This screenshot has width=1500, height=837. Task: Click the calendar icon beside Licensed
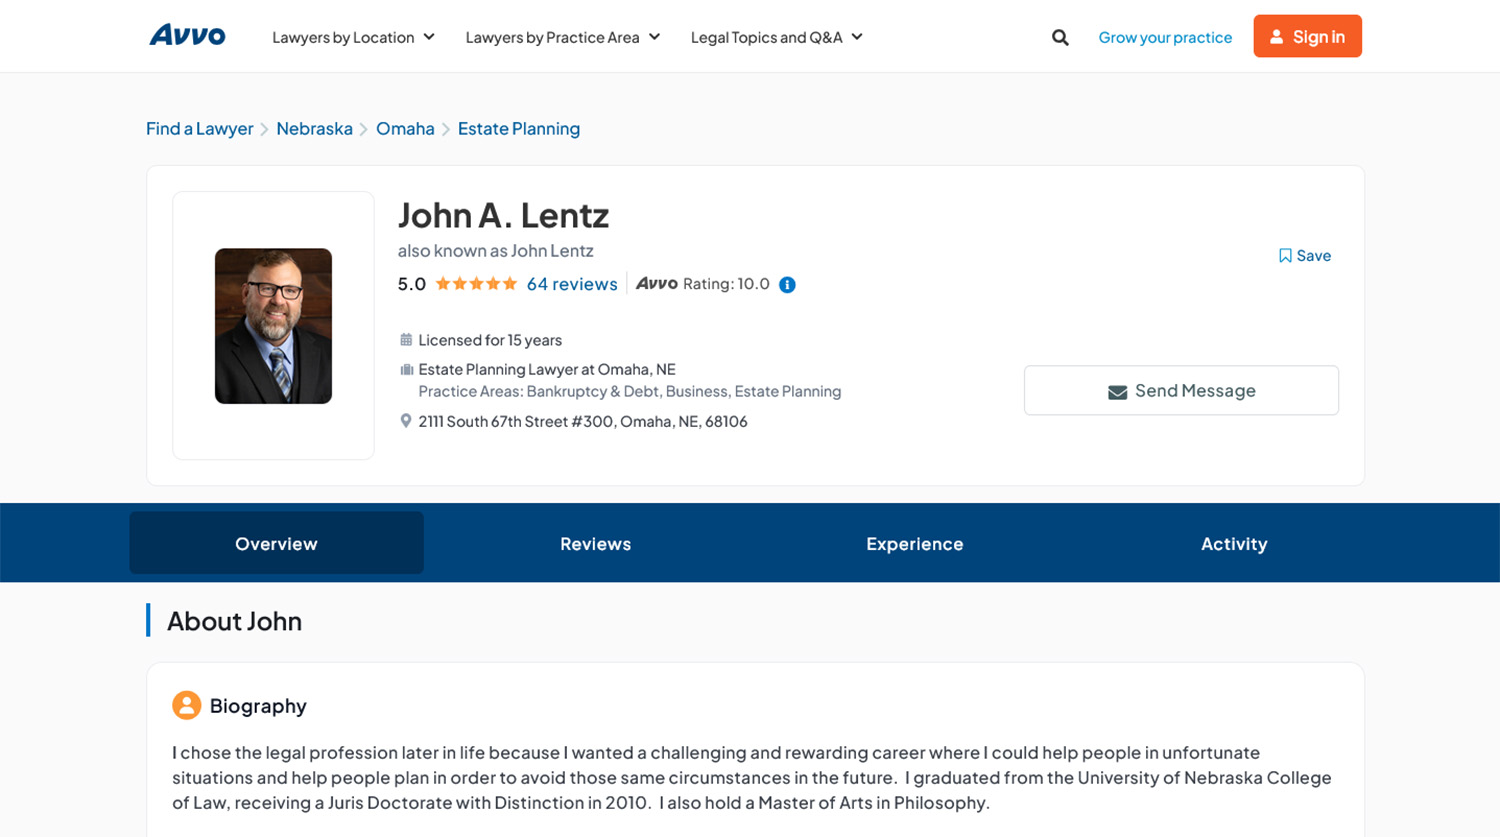(x=405, y=340)
